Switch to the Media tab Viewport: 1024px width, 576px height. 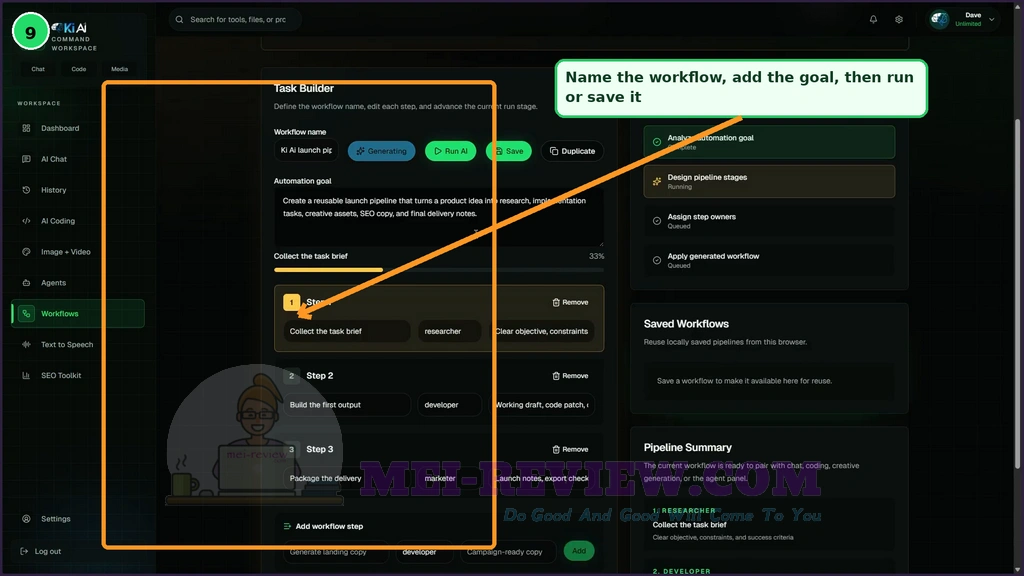pos(120,69)
